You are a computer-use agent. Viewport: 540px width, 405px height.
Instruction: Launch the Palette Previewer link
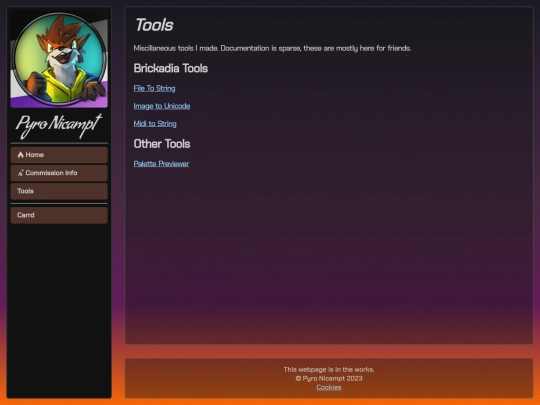point(161,164)
